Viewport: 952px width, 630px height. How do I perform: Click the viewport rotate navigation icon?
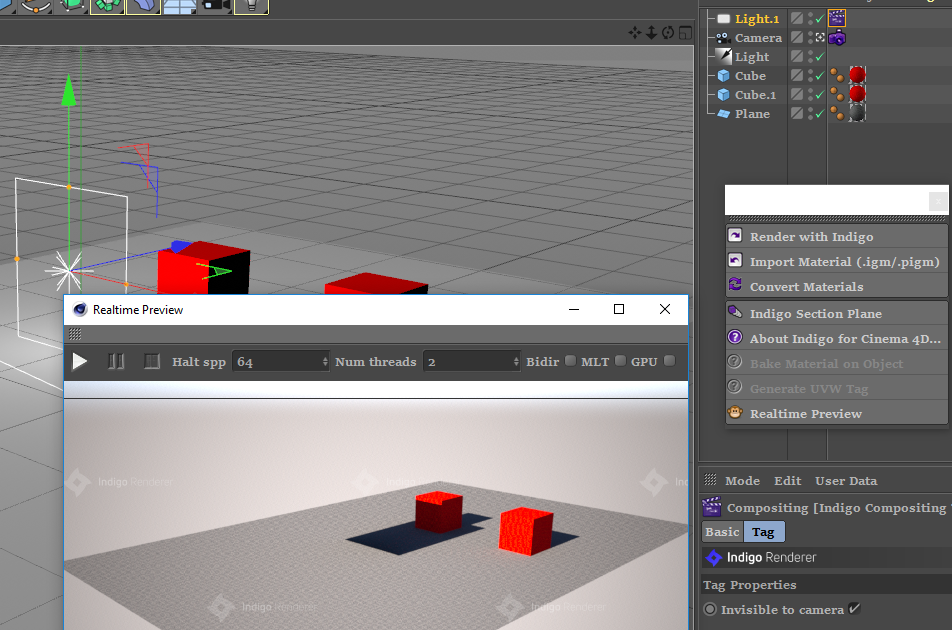pyautogui.click(x=668, y=33)
